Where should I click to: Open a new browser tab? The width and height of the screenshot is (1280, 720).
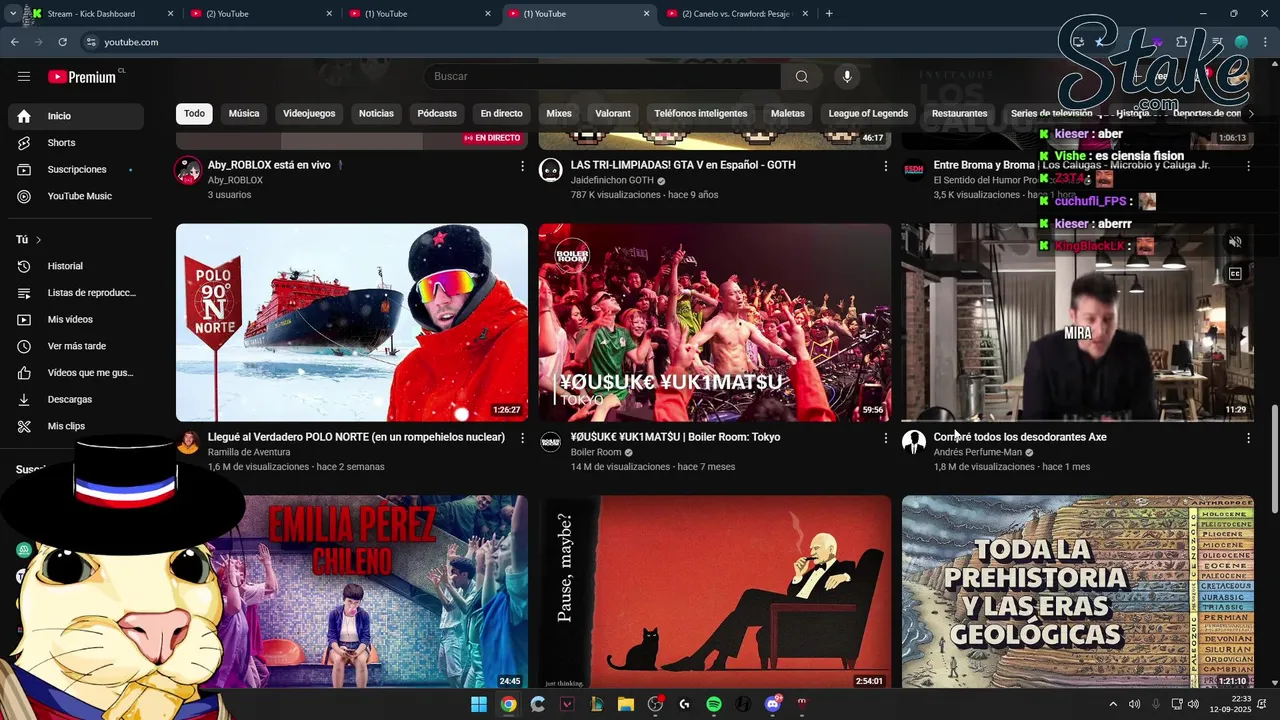click(x=829, y=14)
